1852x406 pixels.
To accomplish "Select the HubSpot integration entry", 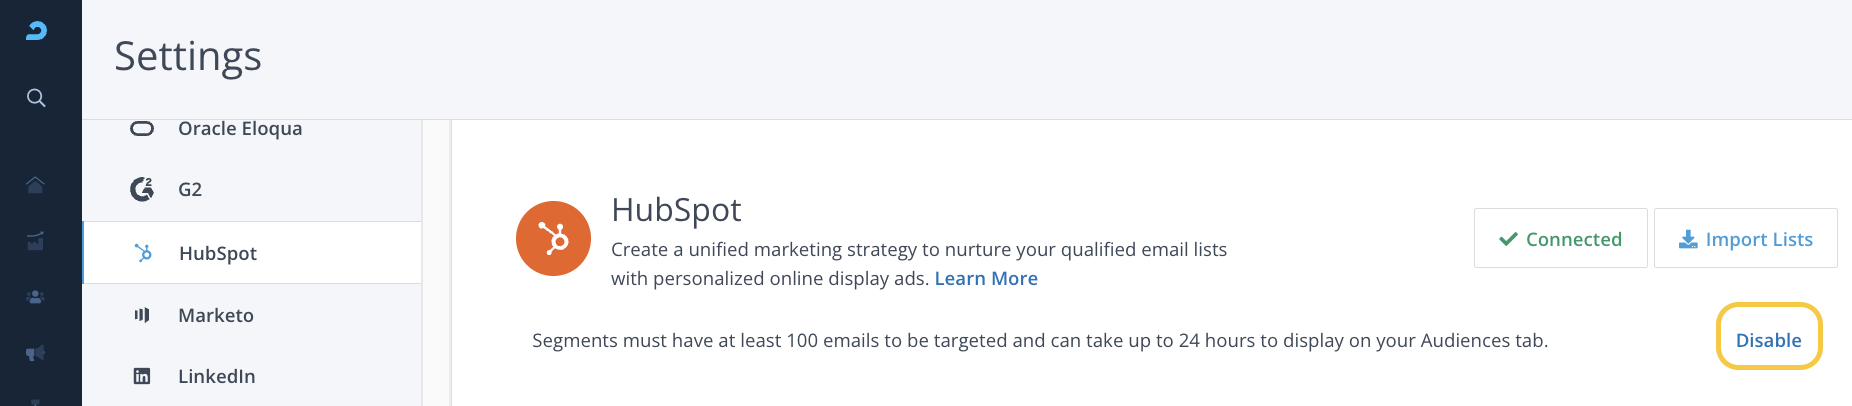I will (x=218, y=253).
